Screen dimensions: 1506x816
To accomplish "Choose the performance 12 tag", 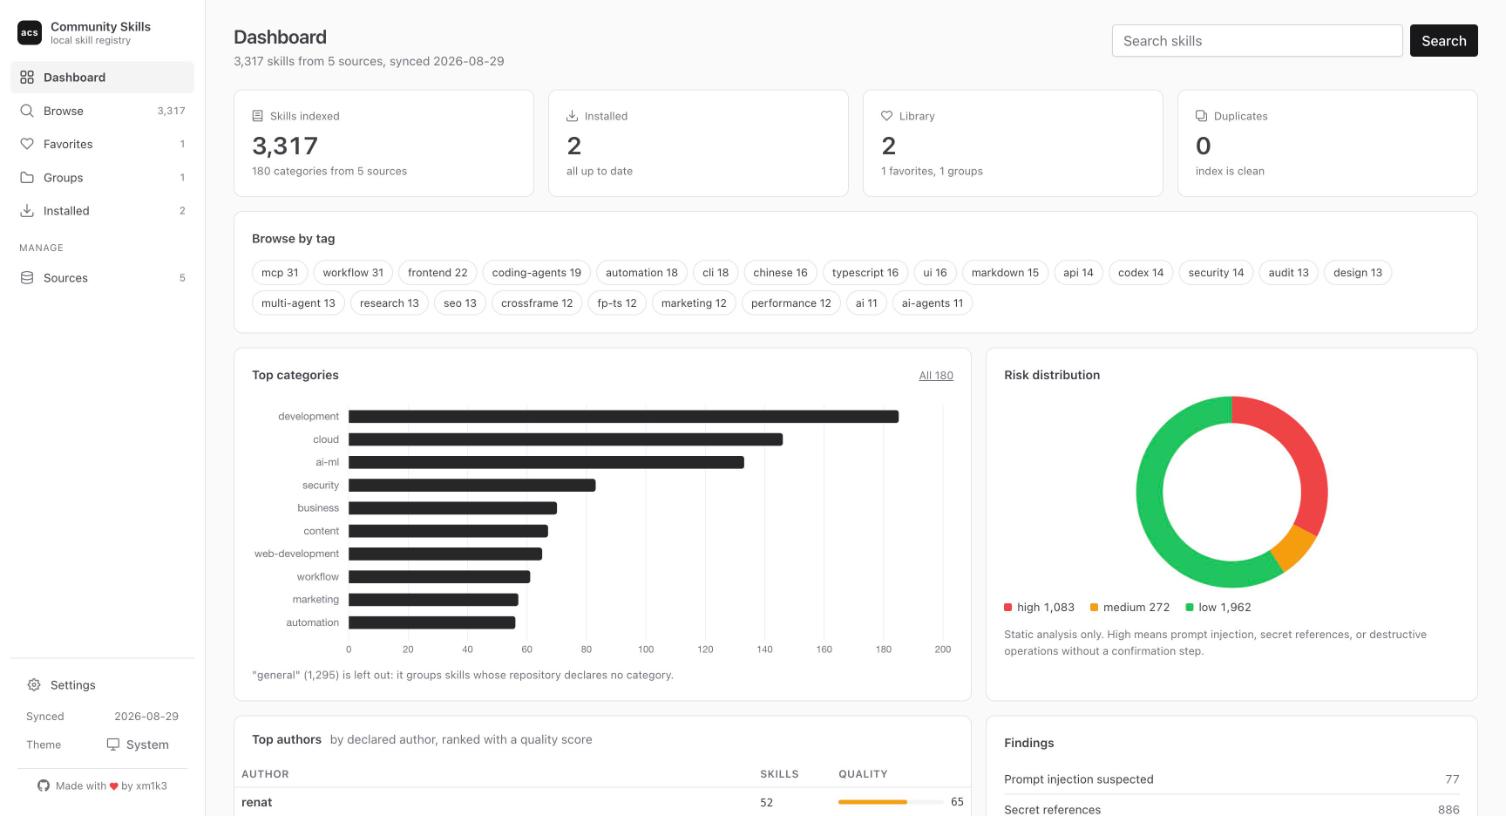I will (x=791, y=303).
